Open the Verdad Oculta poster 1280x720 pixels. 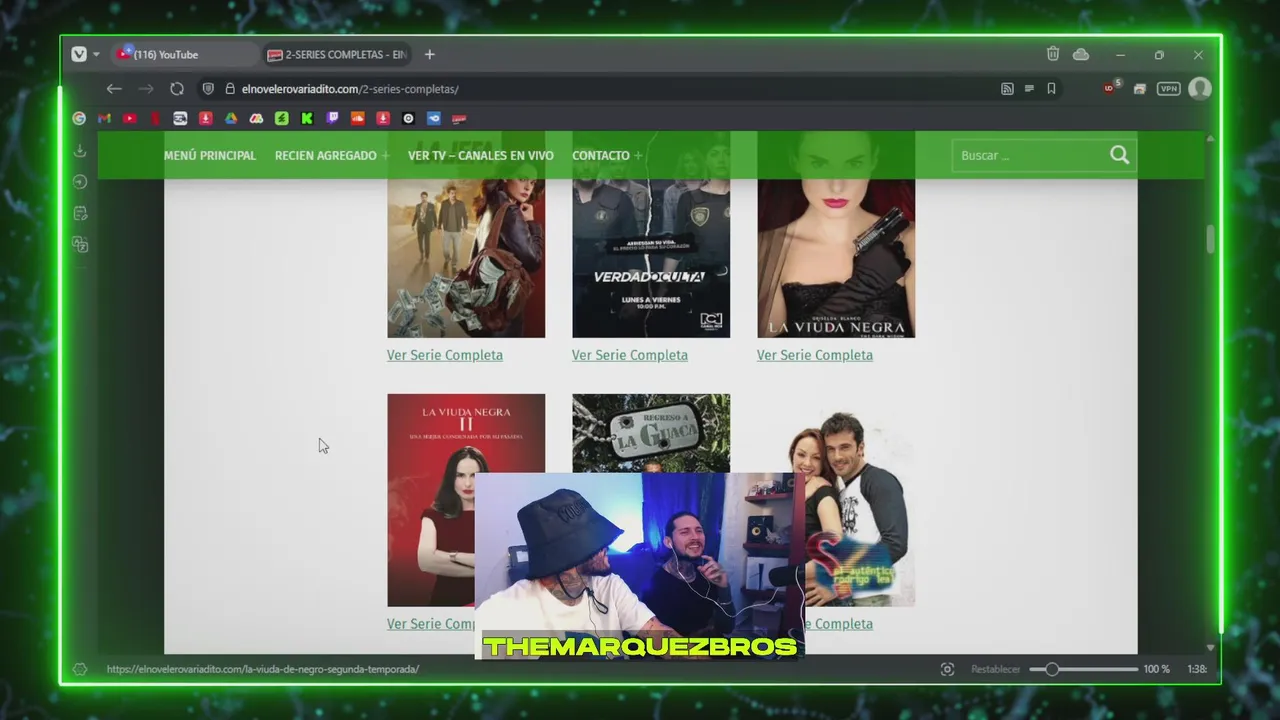coord(651,234)
